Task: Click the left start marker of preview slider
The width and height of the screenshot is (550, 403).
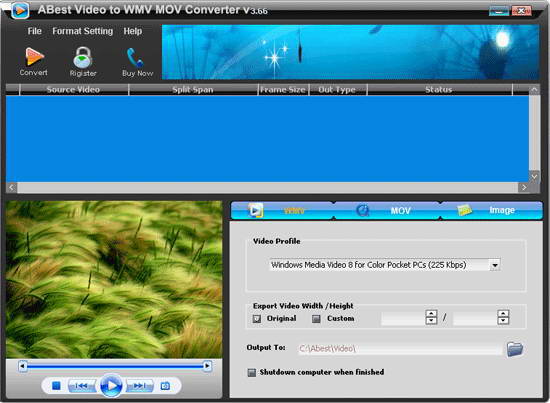Action: tap(23, 366)
